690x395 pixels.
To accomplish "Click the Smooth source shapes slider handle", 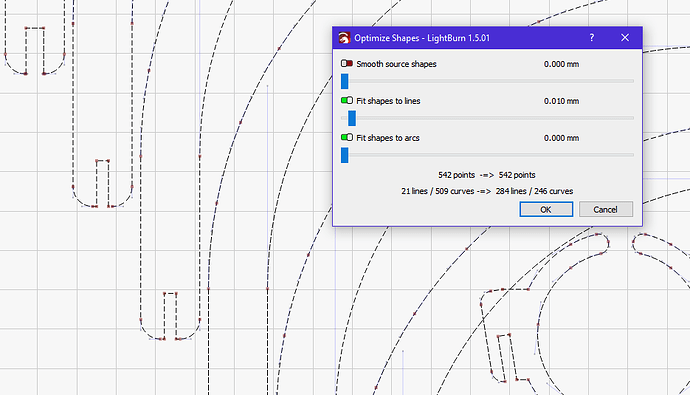I will pyautogui.click(x=345, y=81).
